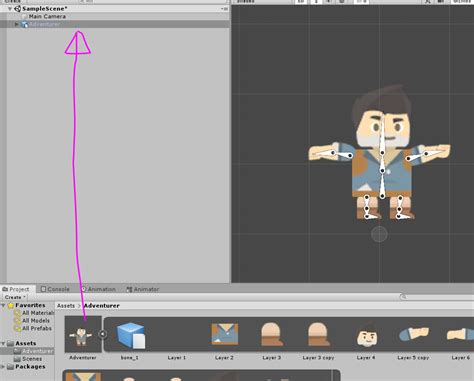
Task: Click the Adventurer breadcrumb in path bar
Action: pyautogui.click(x=101, y=306)
